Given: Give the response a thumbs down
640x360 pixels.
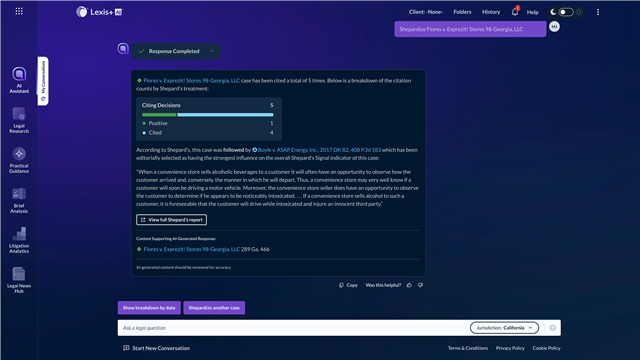Looking at the screenshot, I should (x=420, y=285).
